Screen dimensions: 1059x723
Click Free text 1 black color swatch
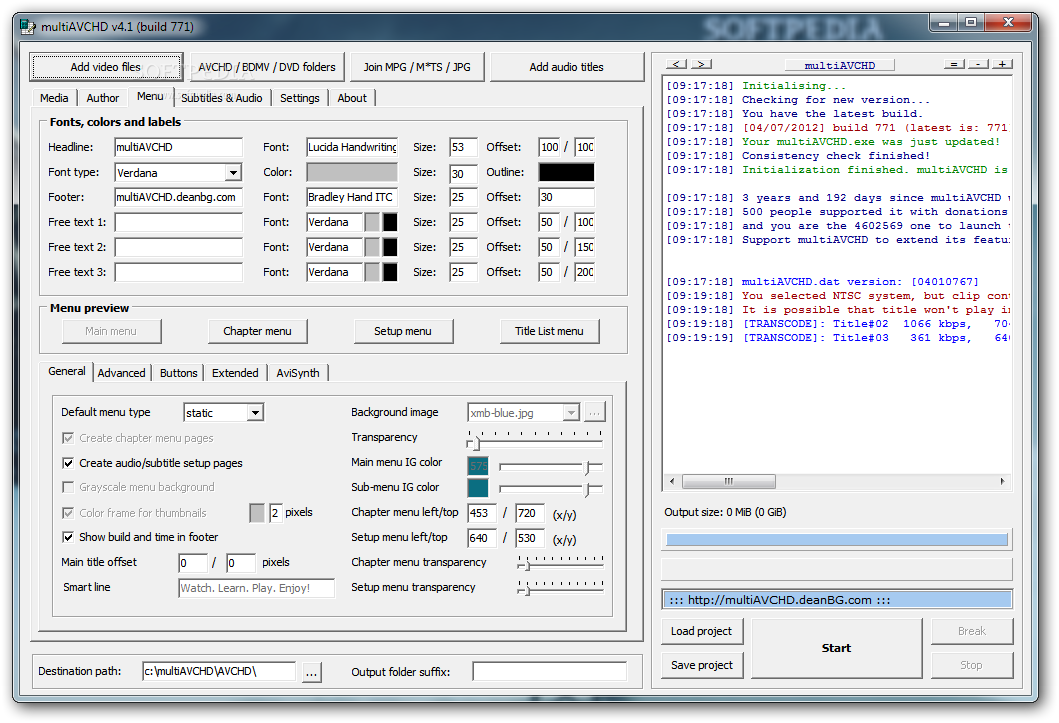tap(390, 222)
